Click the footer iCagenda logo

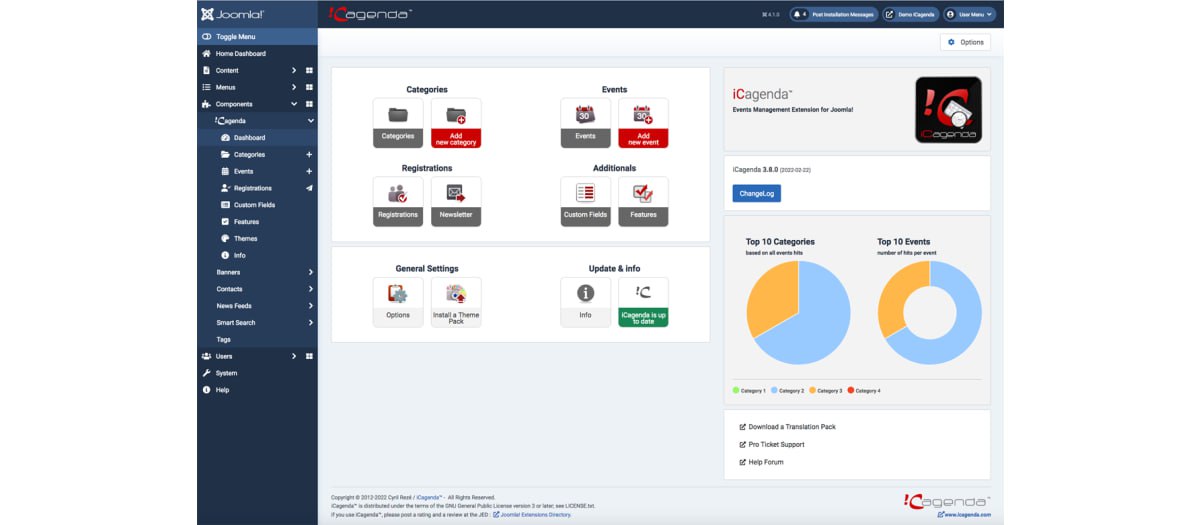[x=947, y=500]
